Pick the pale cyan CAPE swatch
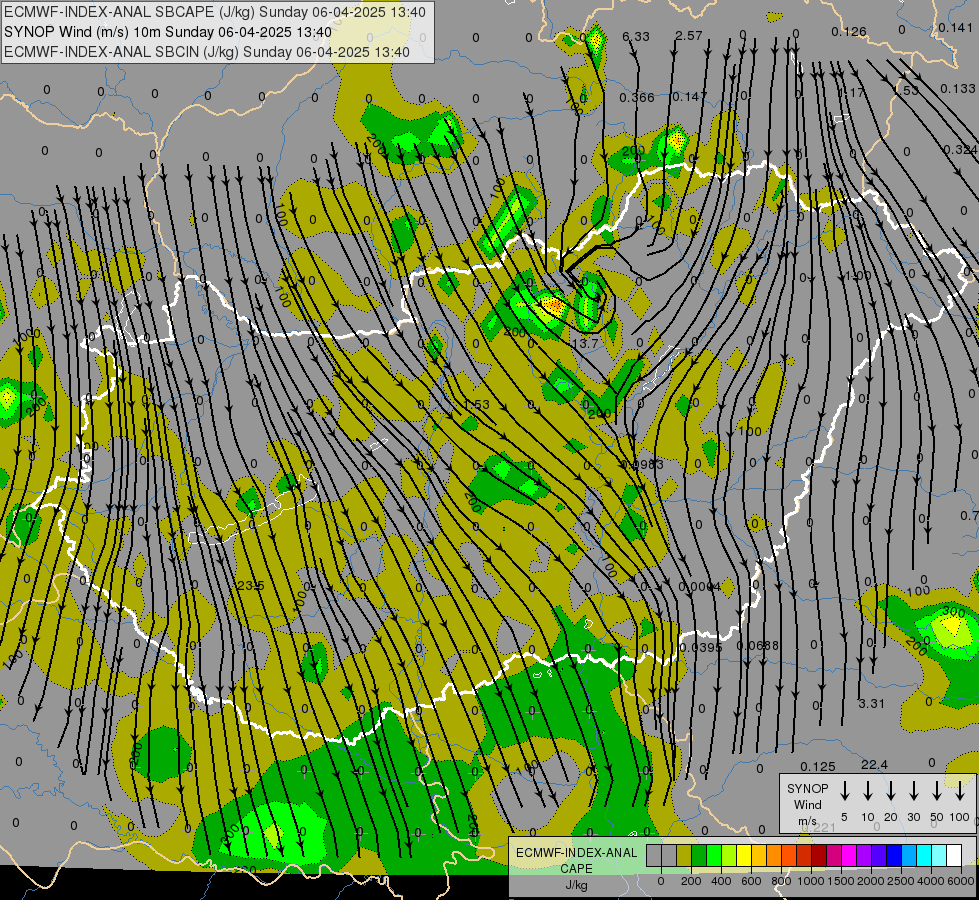The image size is (979, 900). (939, 855)
